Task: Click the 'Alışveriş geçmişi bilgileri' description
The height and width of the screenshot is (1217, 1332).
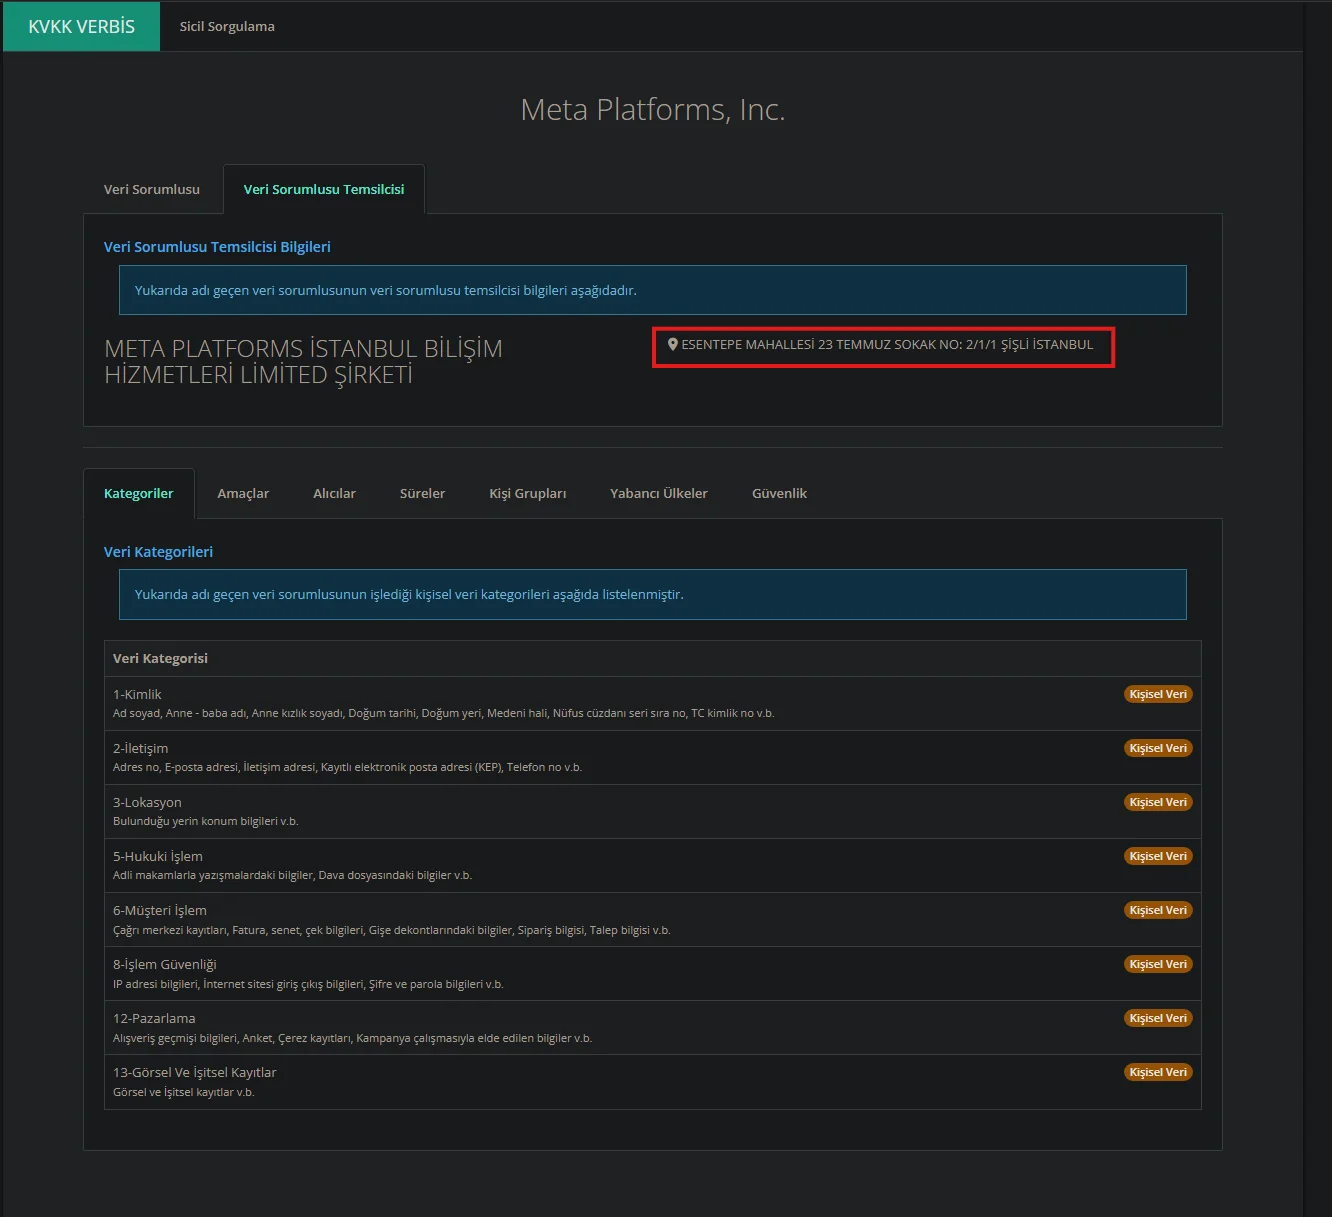Action: (352, 1038)
